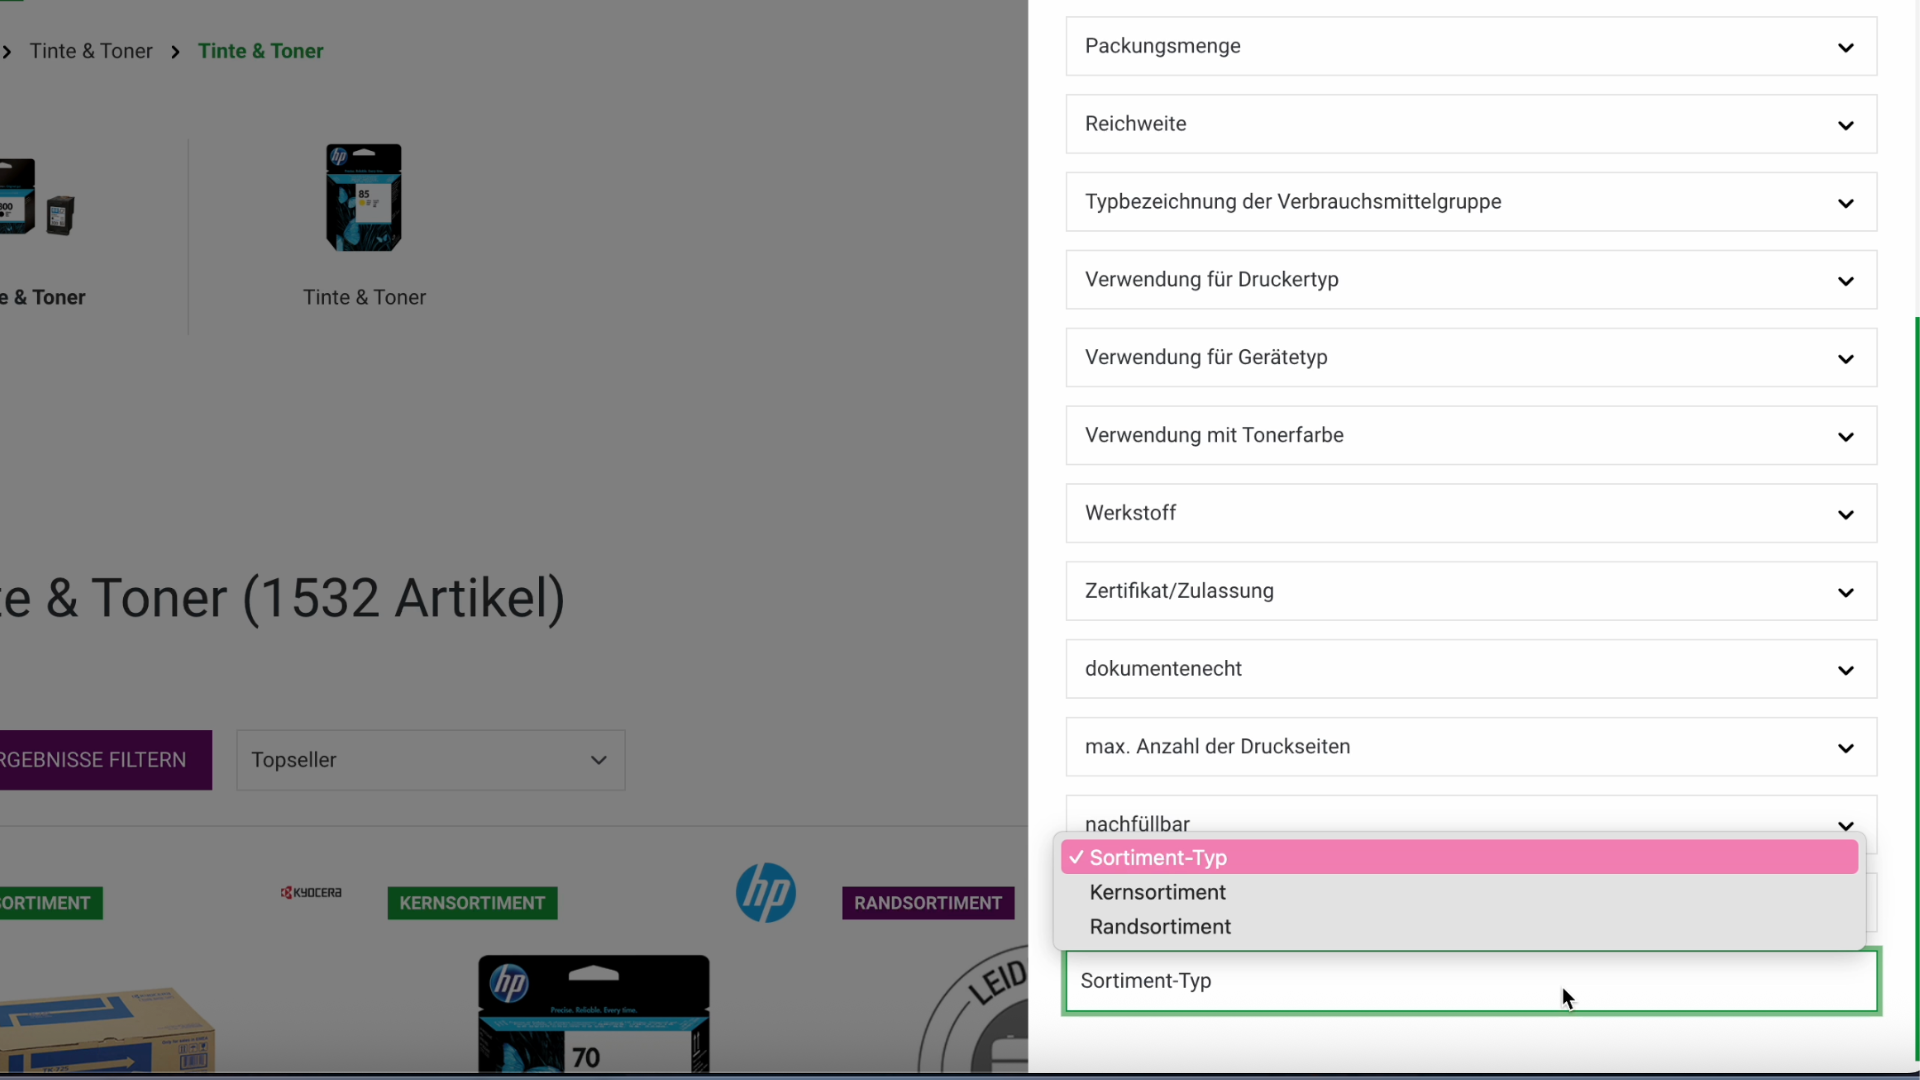The image size is (1920, 1080).
Task: Click the HP ink cartridge category thumbnail
Action: click(x=363, y=197)
